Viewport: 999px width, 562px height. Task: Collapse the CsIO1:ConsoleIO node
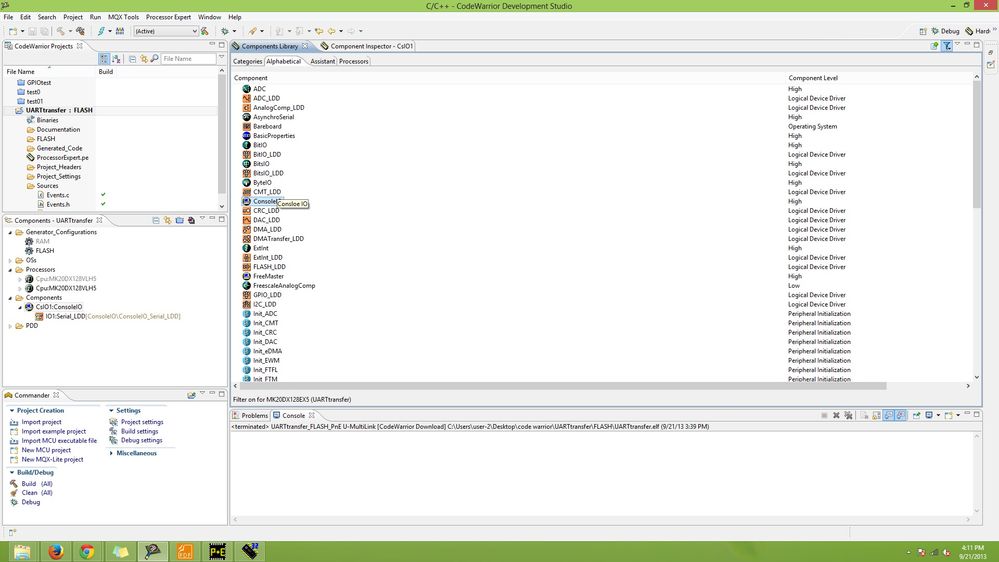click(20, 307)
